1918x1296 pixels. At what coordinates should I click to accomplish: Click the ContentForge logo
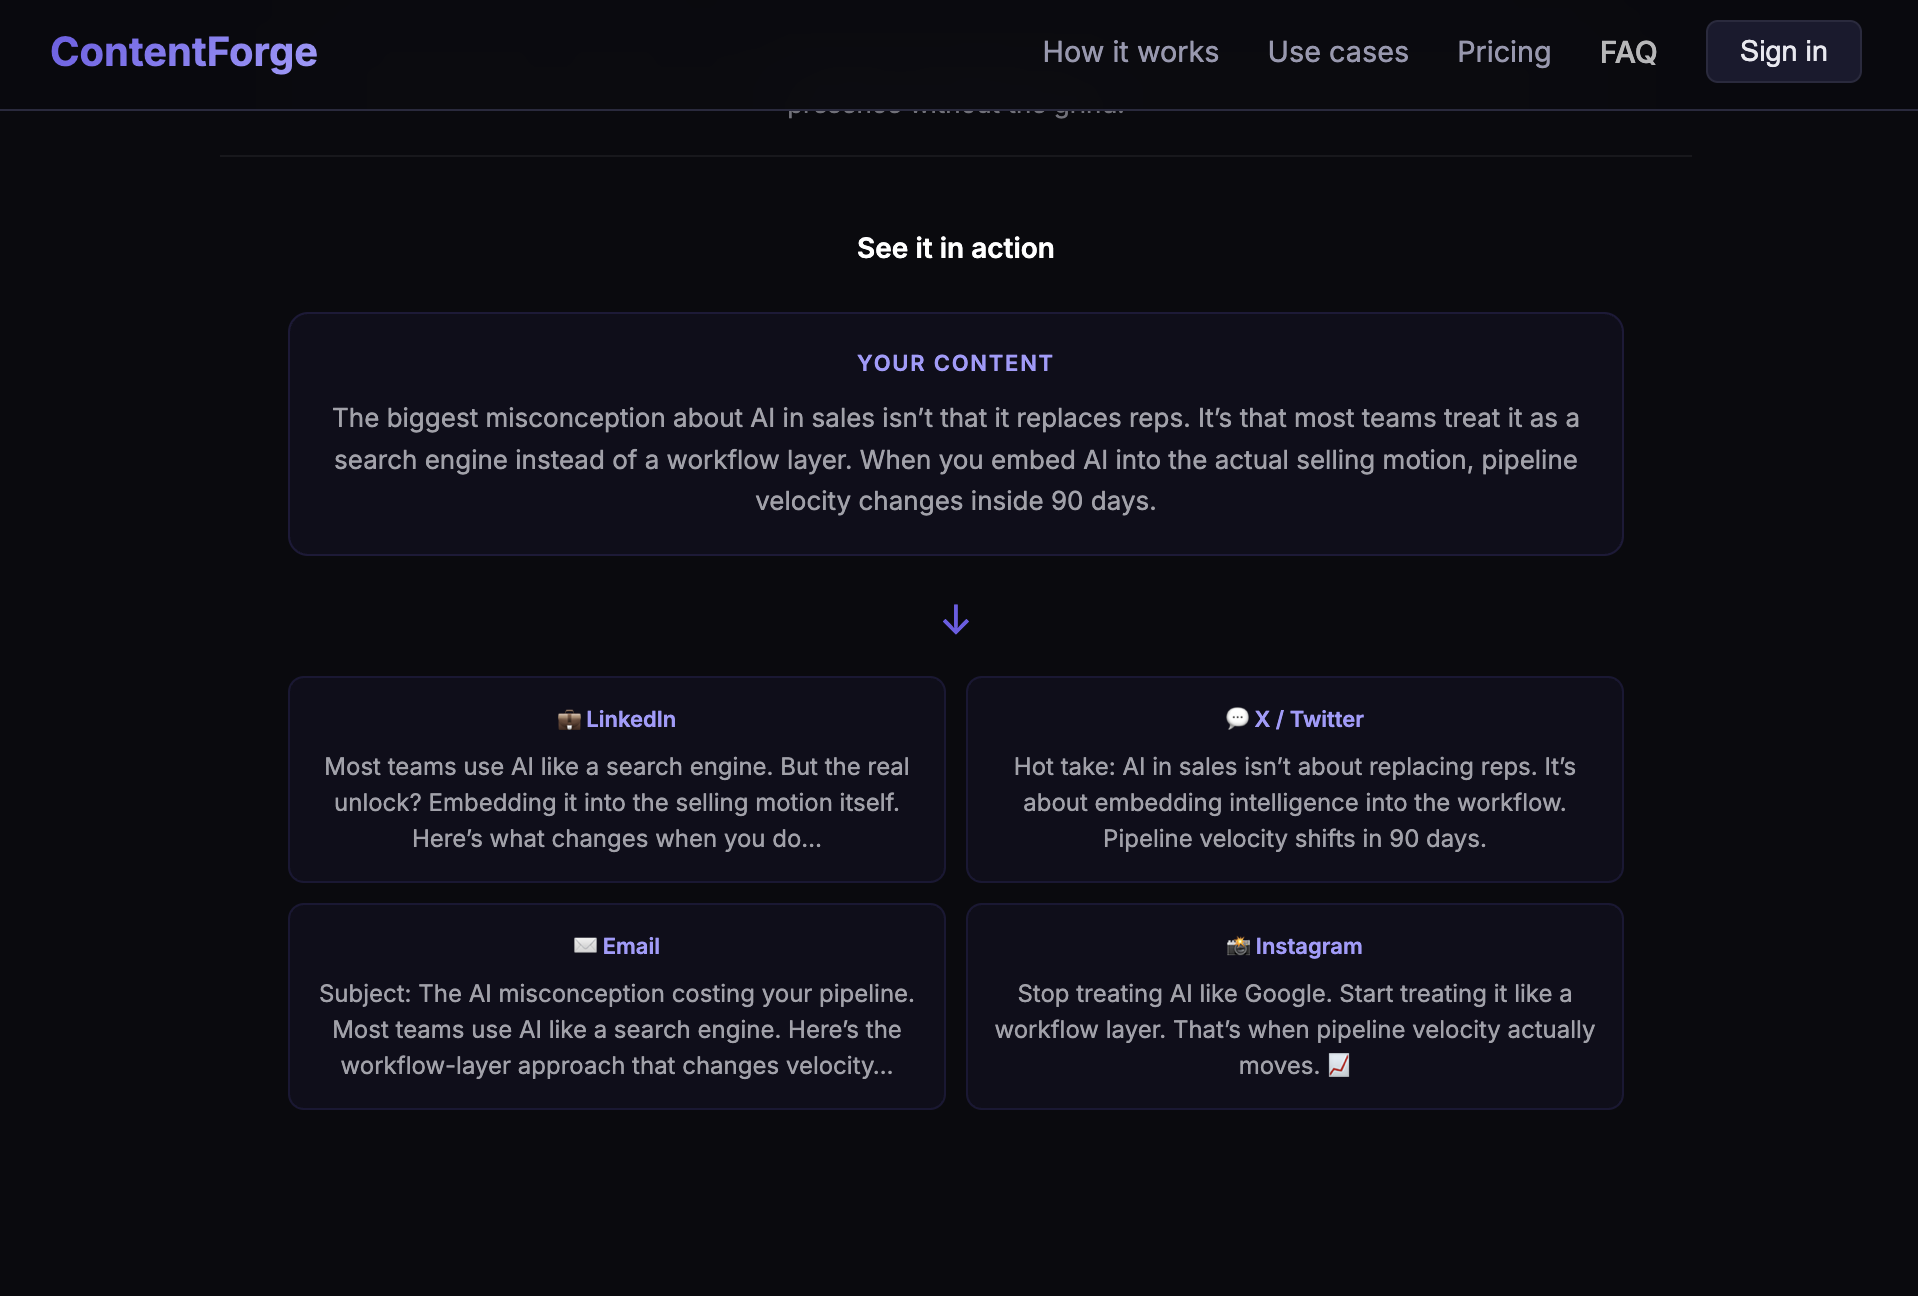point(183,51)
